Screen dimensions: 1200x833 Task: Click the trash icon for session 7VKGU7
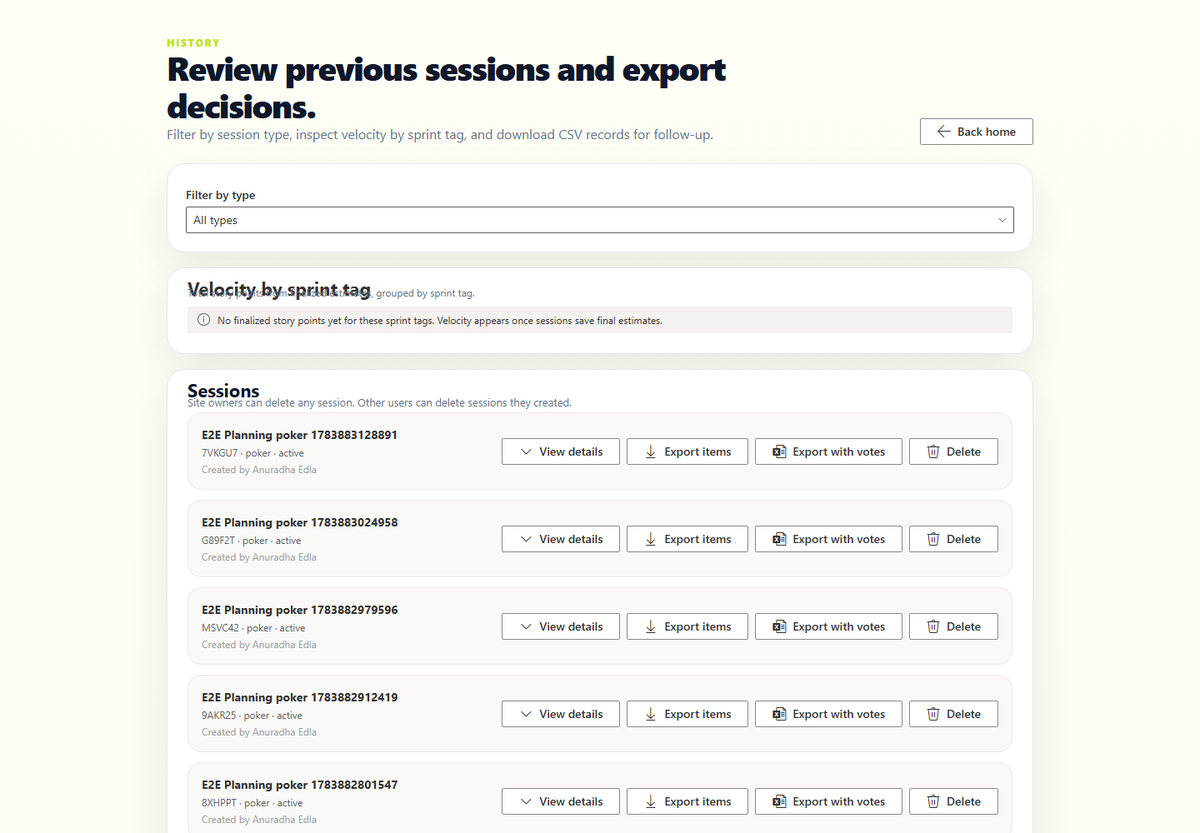(933, 452)
